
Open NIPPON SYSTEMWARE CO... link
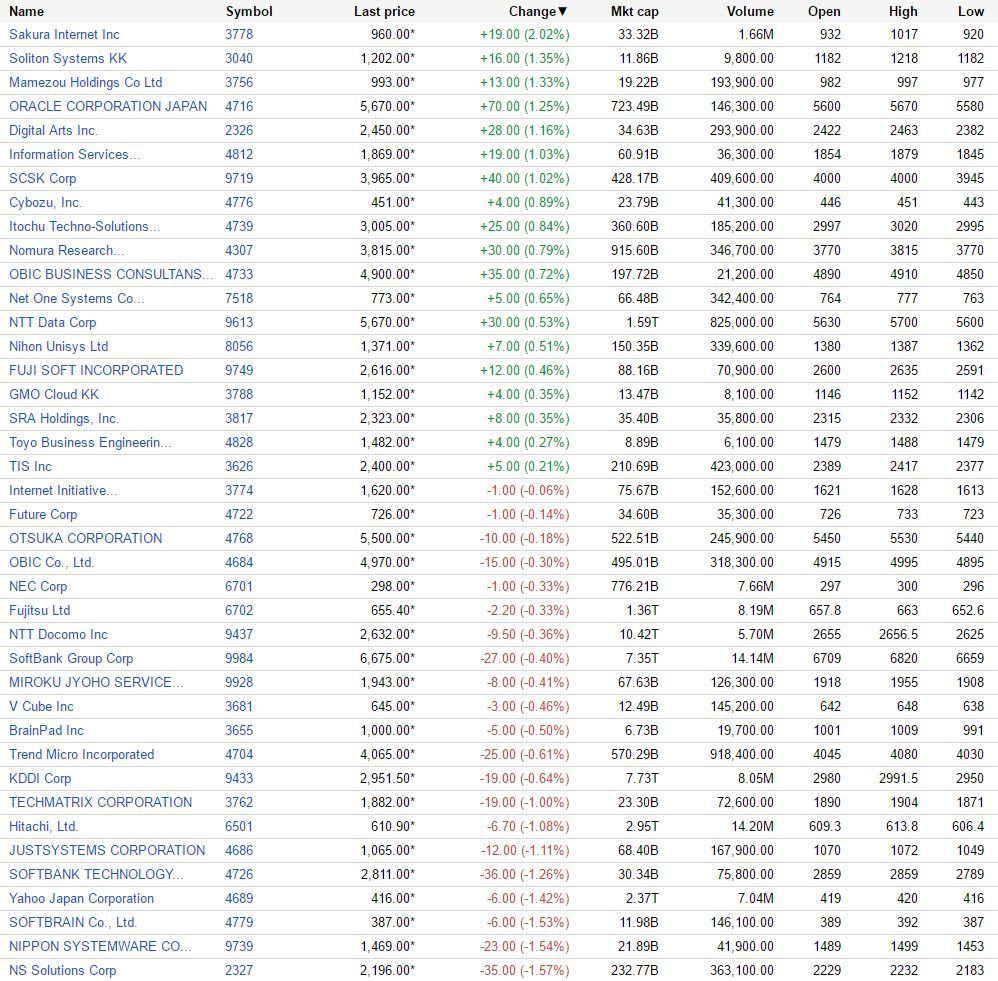point(100,947)
